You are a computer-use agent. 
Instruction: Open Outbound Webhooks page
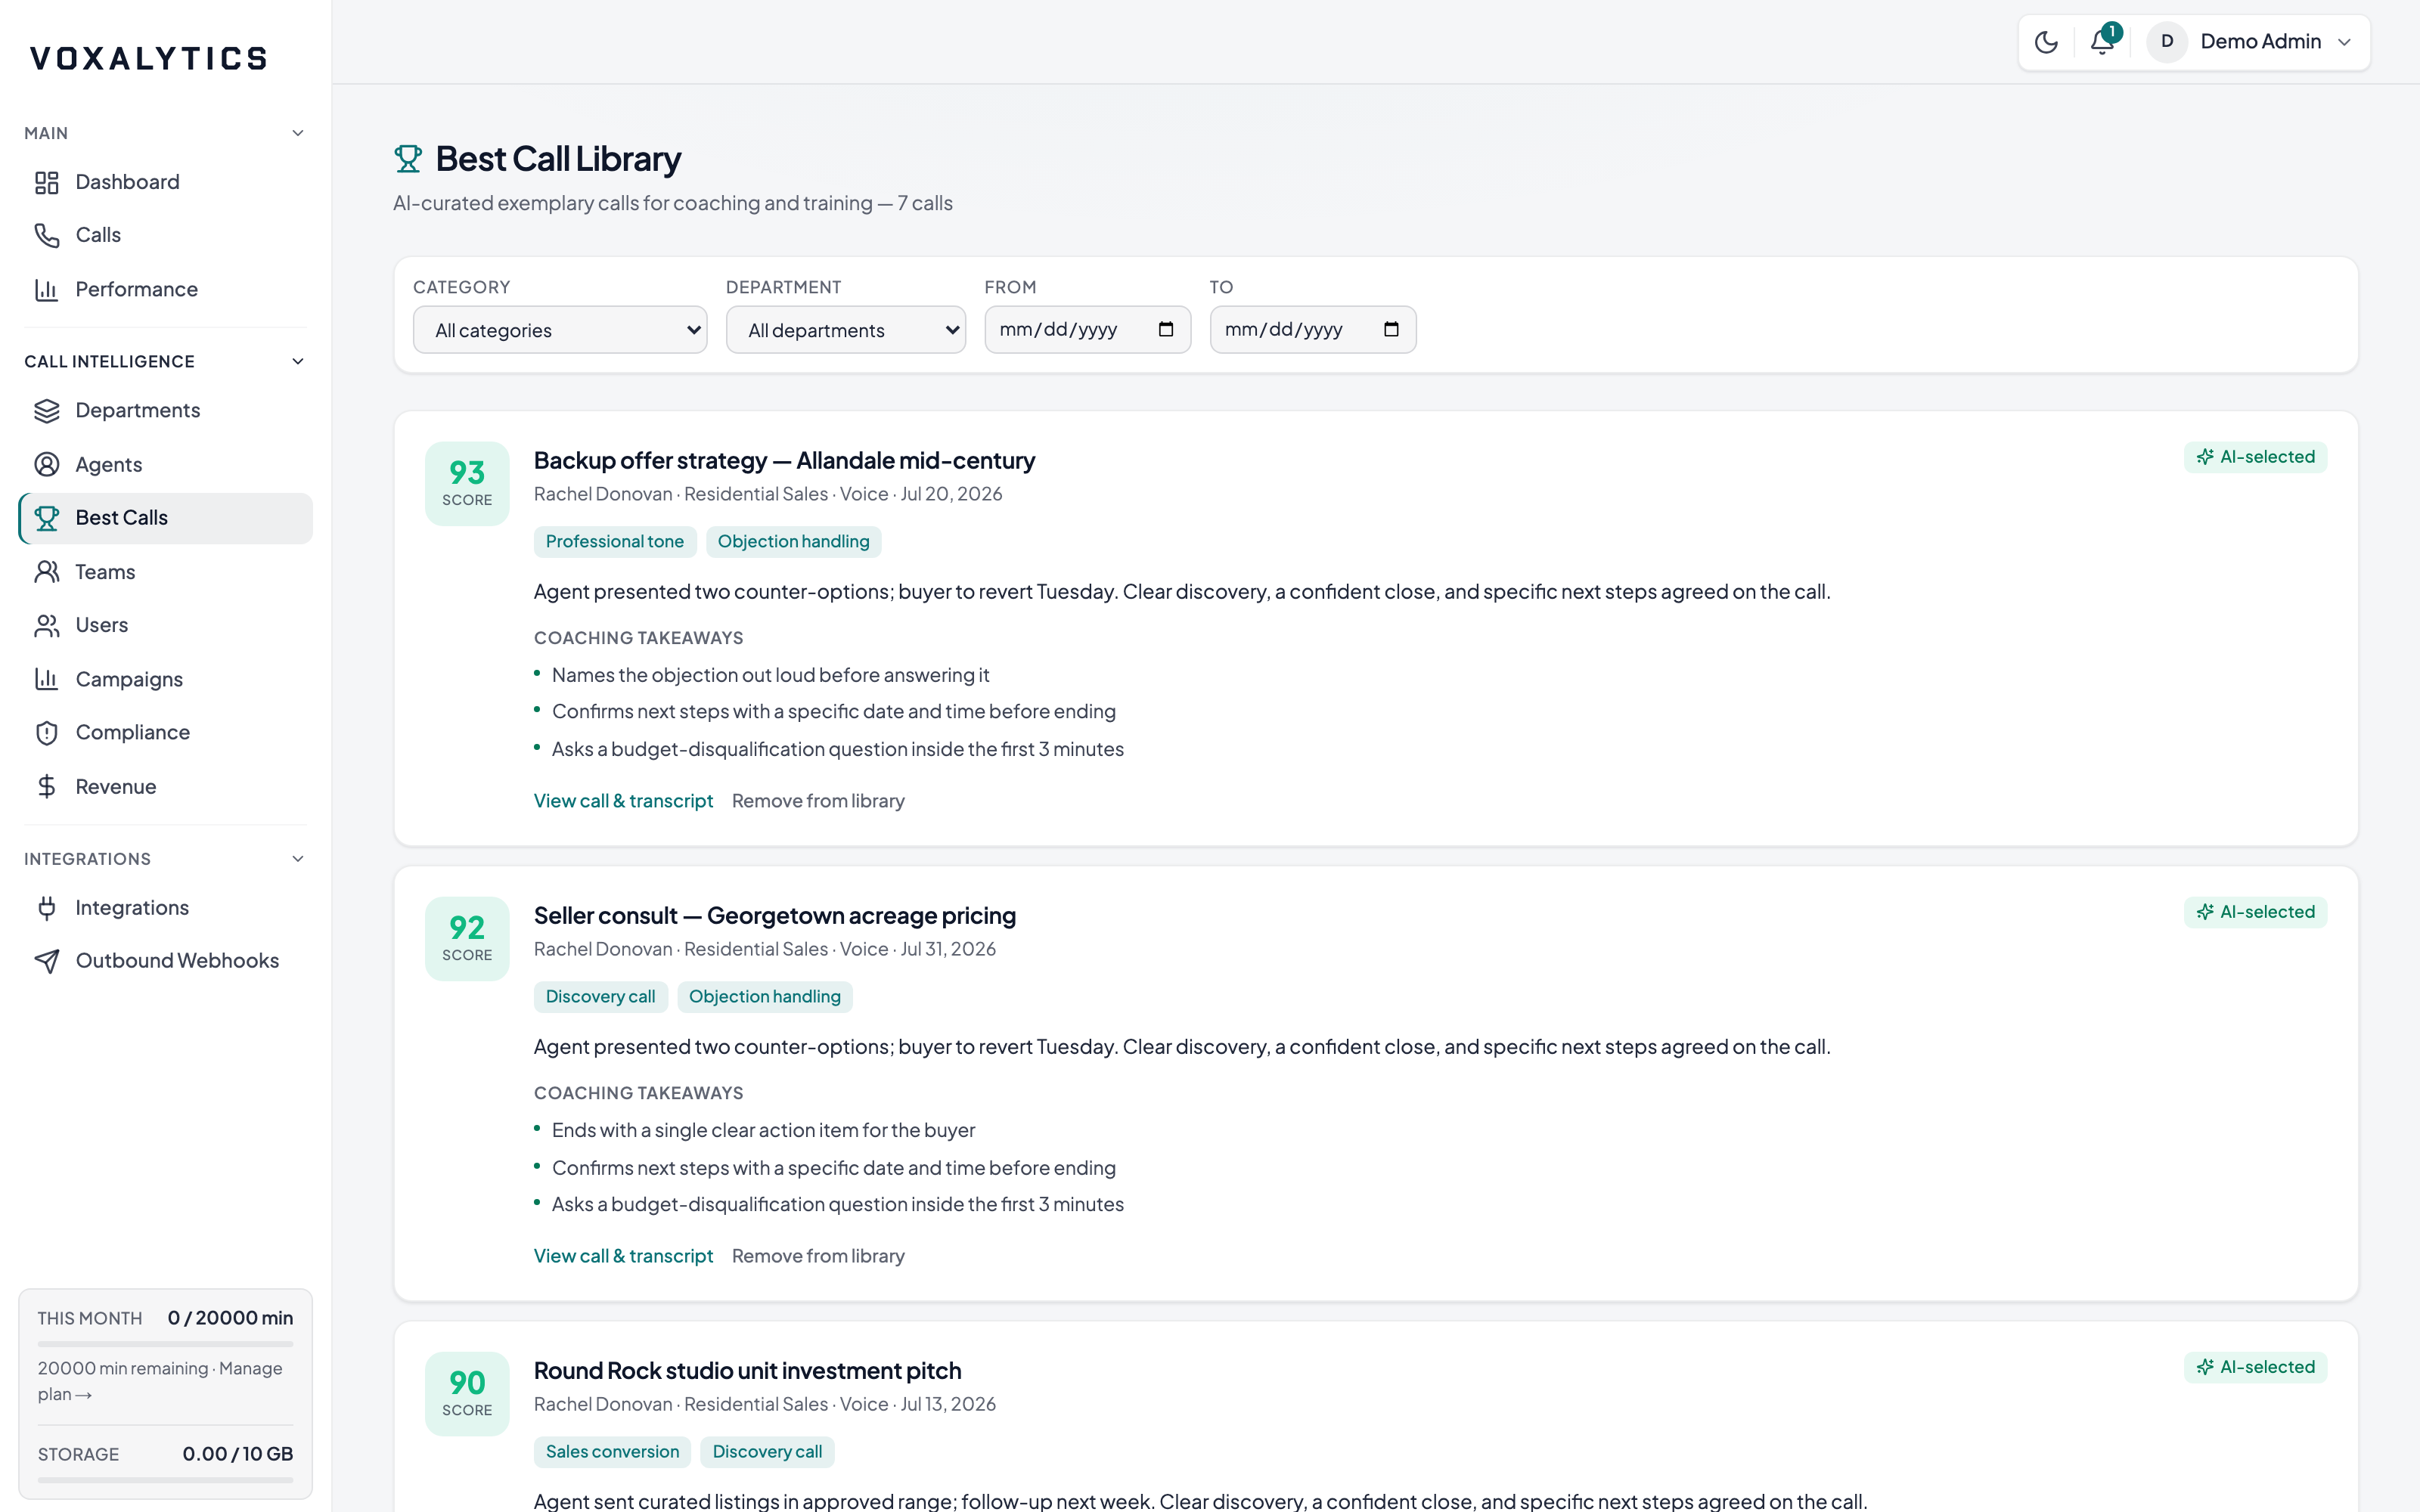point(166,961)
